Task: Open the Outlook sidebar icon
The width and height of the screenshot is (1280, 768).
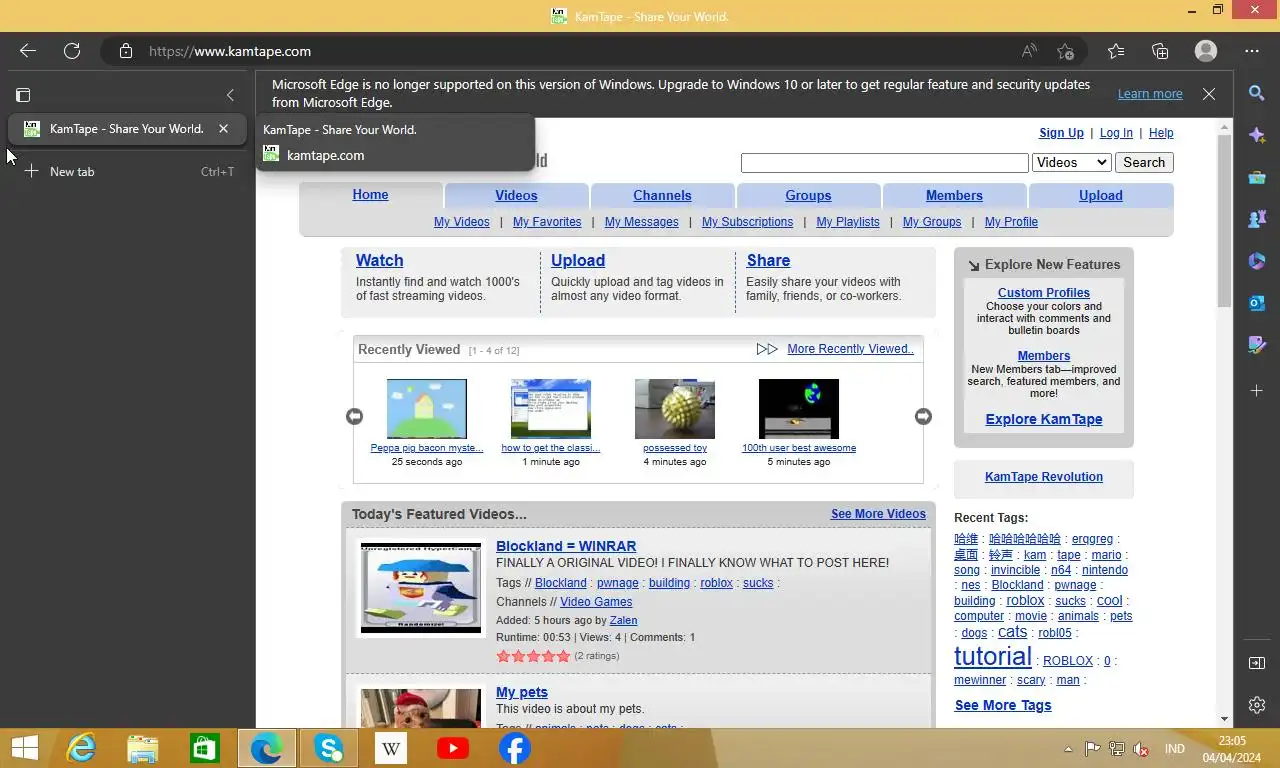Action: click(1257, 303)
